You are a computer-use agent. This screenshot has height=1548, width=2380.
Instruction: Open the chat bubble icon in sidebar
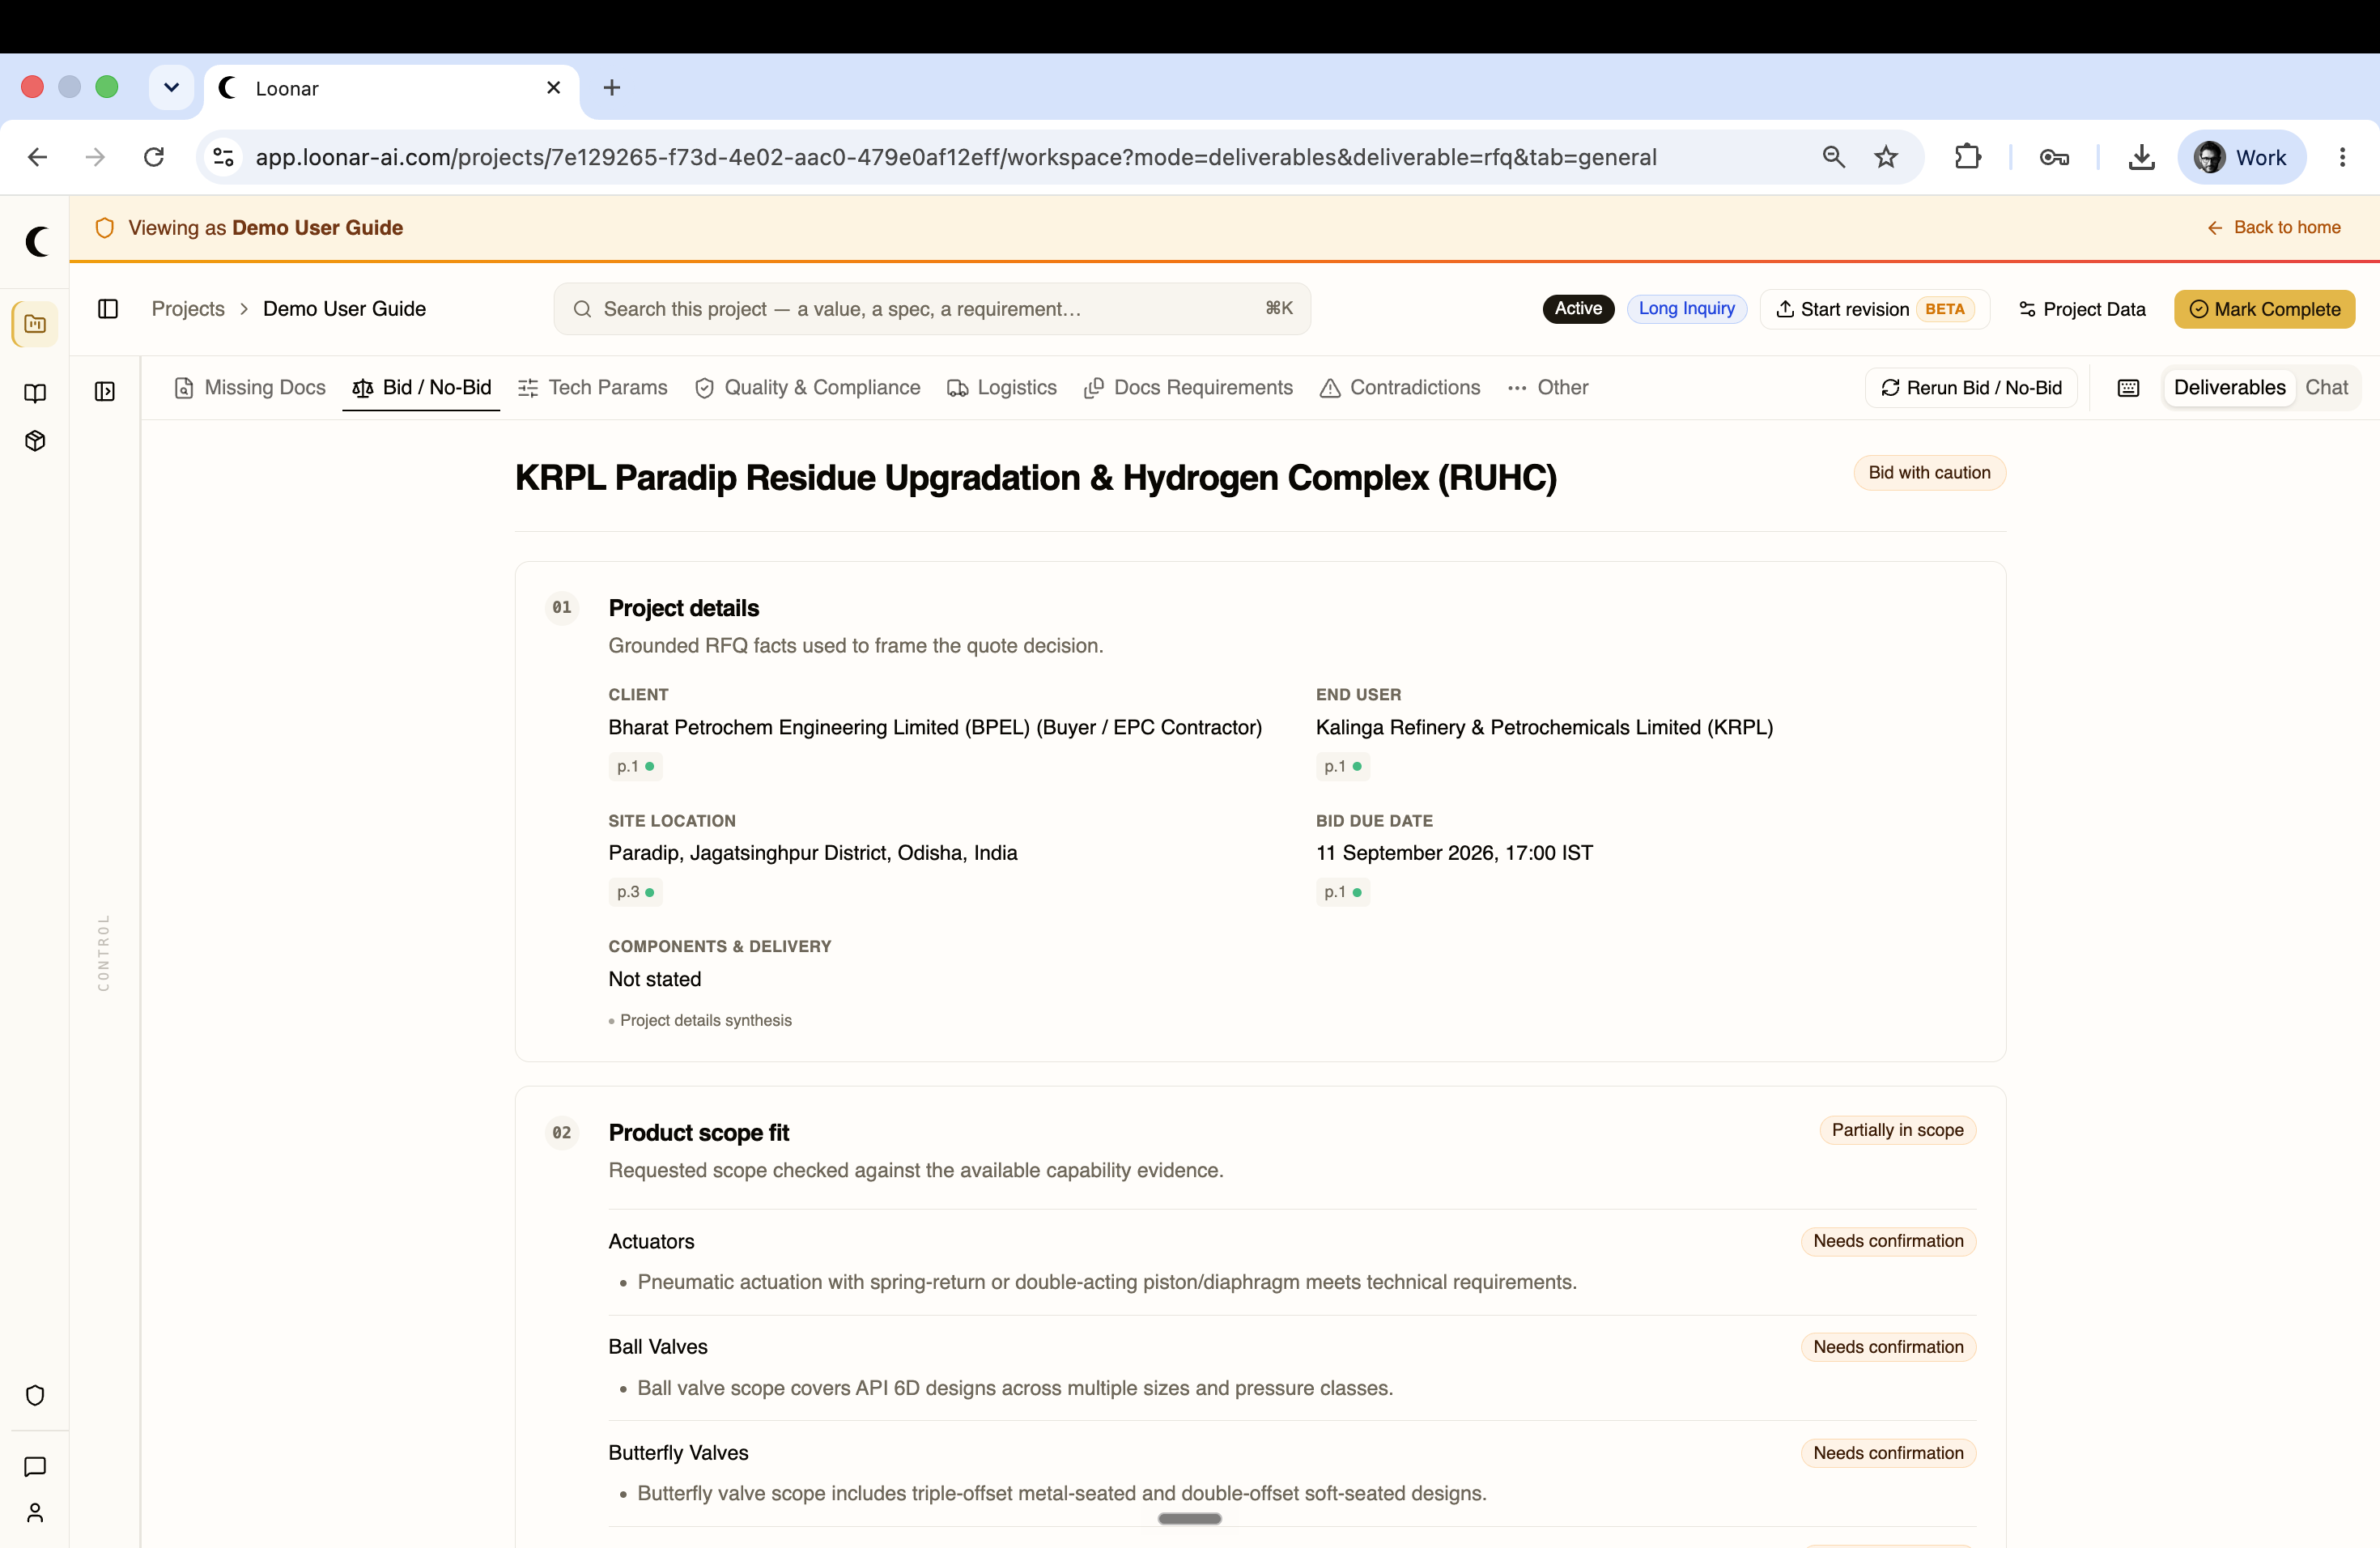point(35,1467)
